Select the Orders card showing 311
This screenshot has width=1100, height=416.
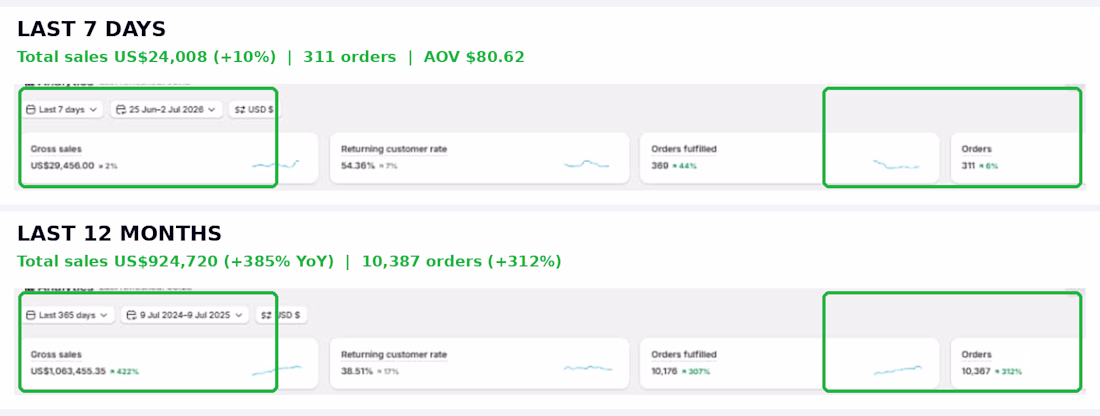coord(1018,158)
